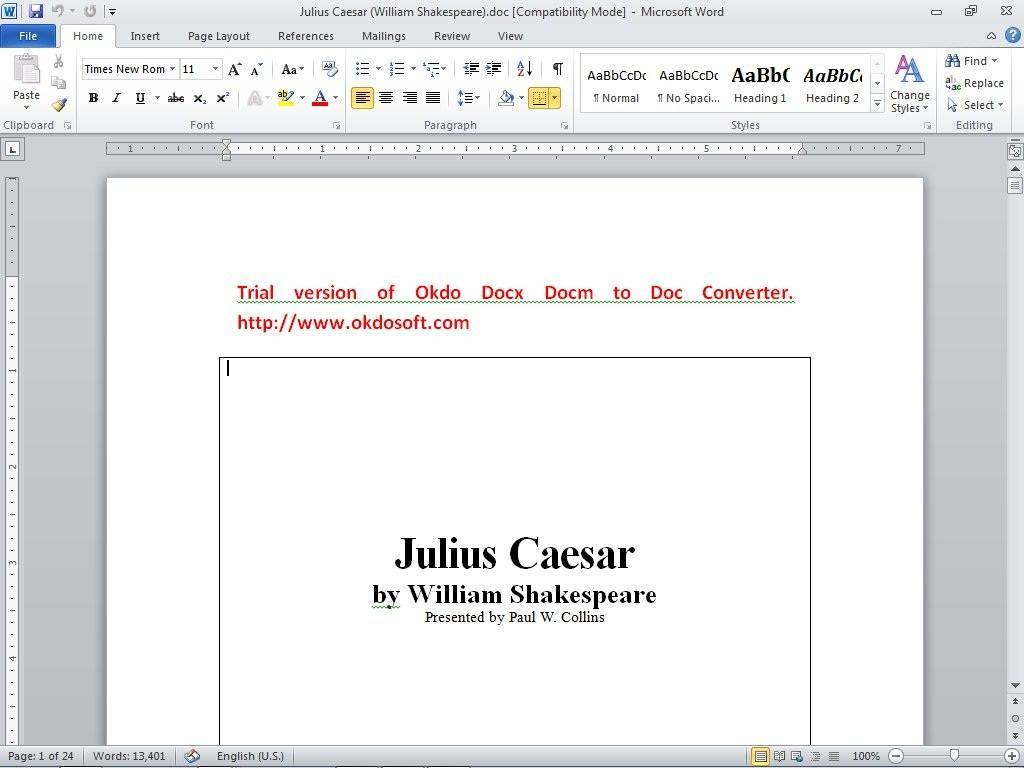Expand the Styles gallery More arrow
The image size is (1024, 768).
coord(878,104)
